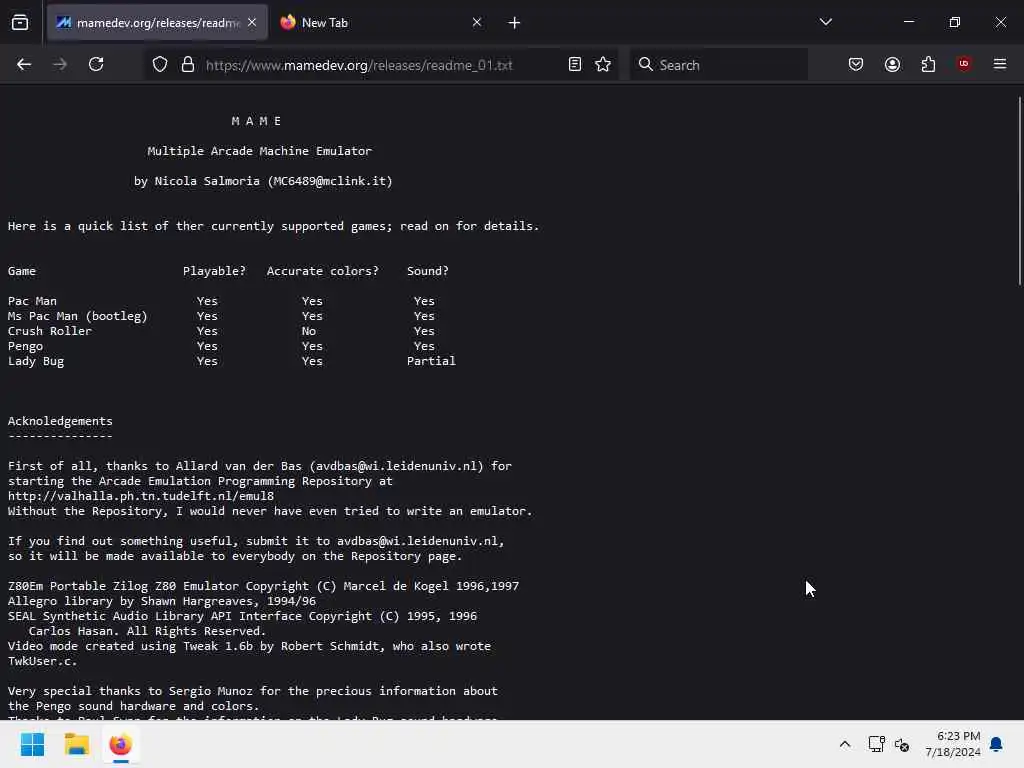The height and width of the screenshot is (768, 1024).
Task: Open clock showing 6:23 PM
Action: tap(953, 744)
